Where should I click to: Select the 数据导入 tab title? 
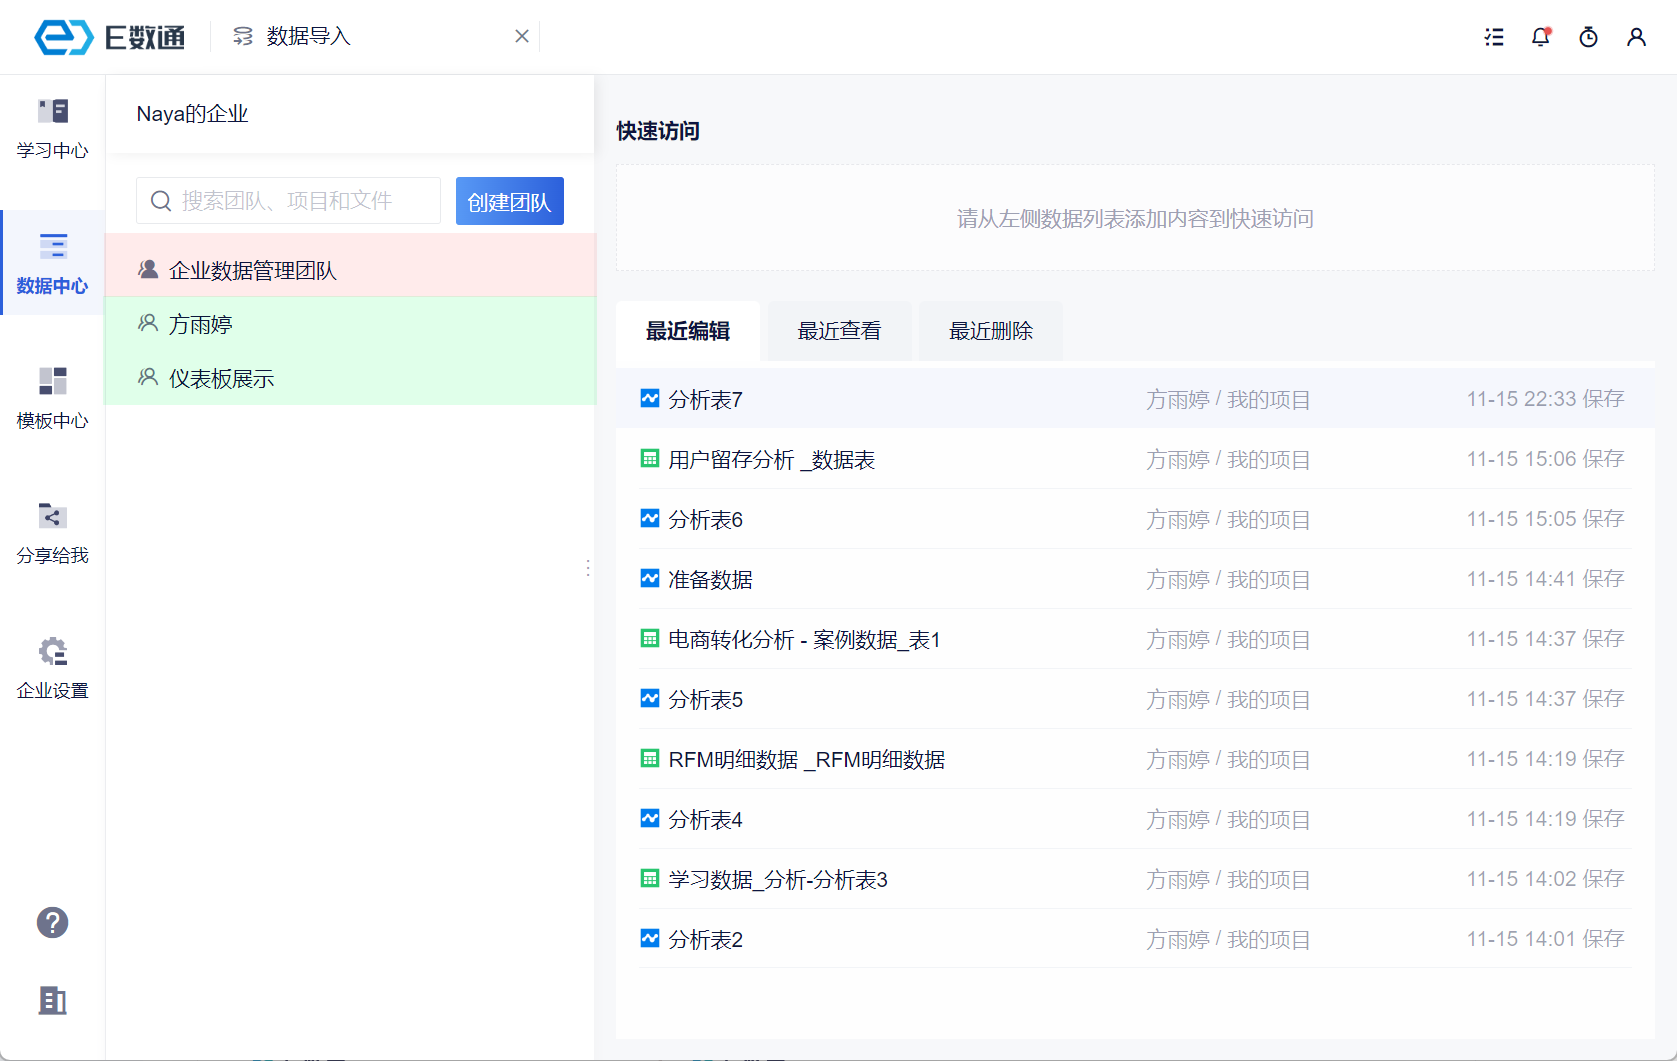[309, 37]
